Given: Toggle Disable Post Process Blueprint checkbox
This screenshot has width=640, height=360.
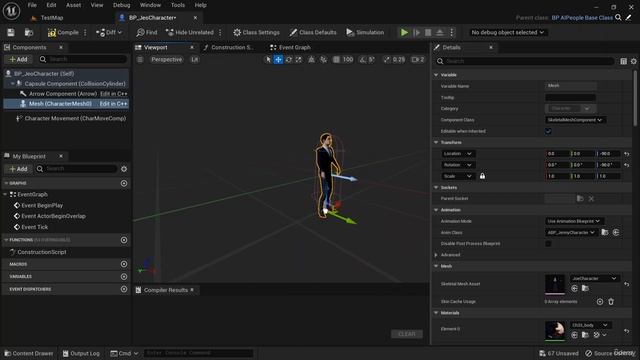Looking at the screenshot, I should point(548,244).
